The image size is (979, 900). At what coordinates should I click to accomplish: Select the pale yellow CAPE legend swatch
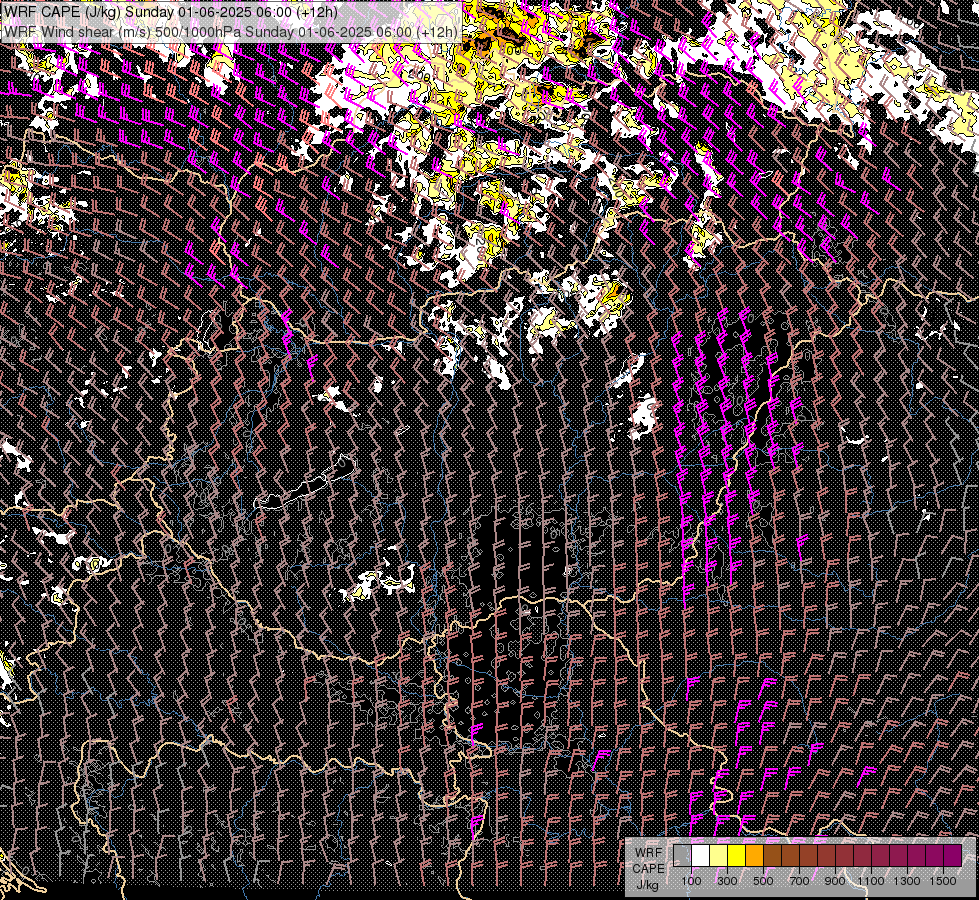click(x=719, y=855)
